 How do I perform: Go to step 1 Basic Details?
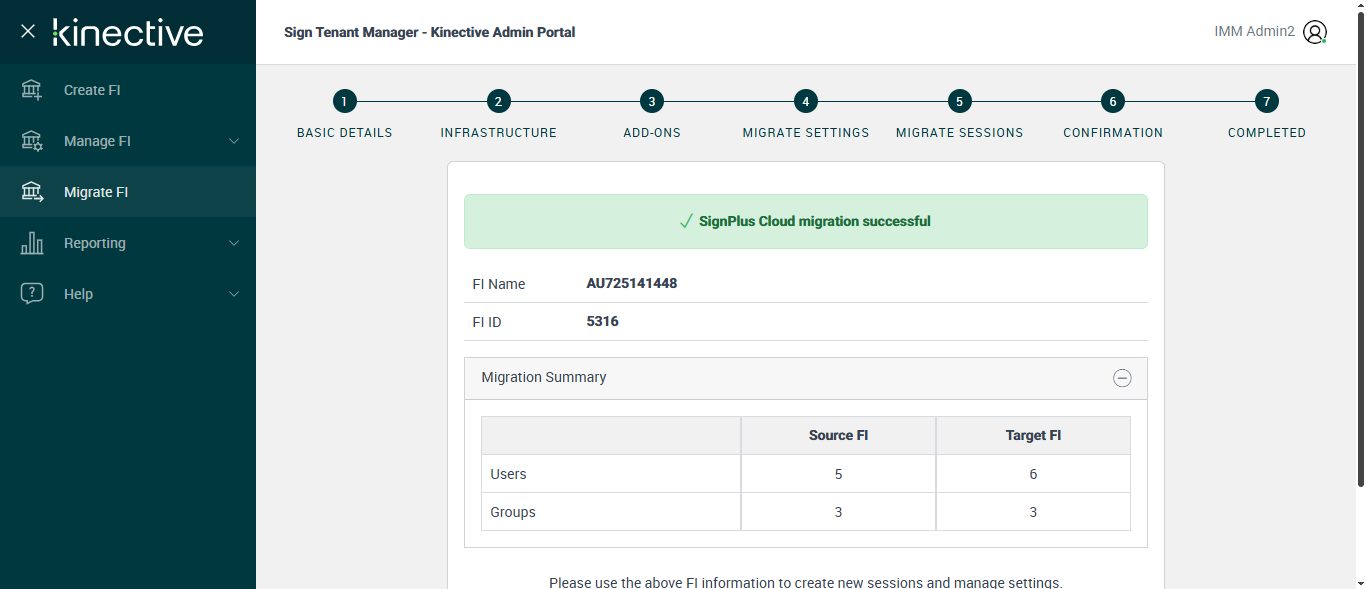[345, 101]
